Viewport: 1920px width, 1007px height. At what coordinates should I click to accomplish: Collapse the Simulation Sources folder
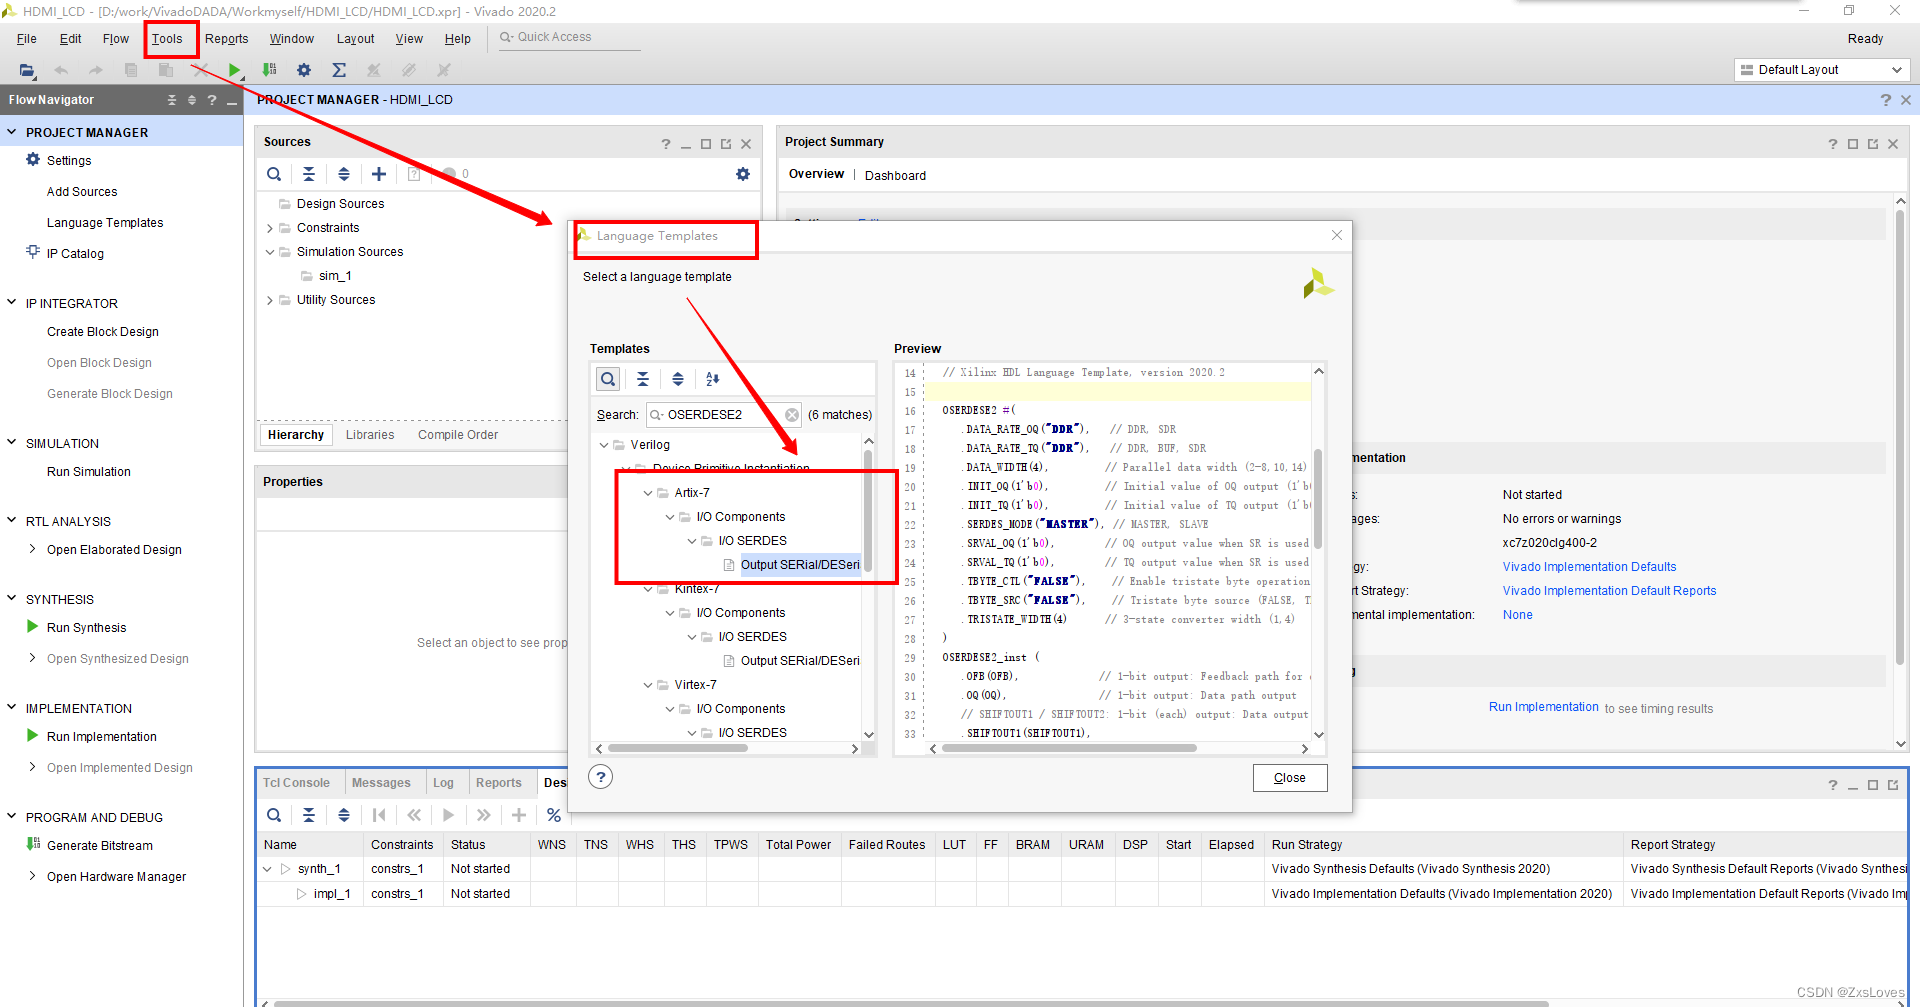(x=270, y=252)
